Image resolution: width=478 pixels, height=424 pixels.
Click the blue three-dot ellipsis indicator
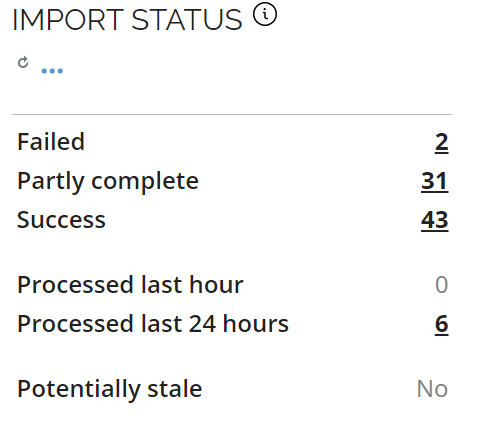(x=52, y=71)
